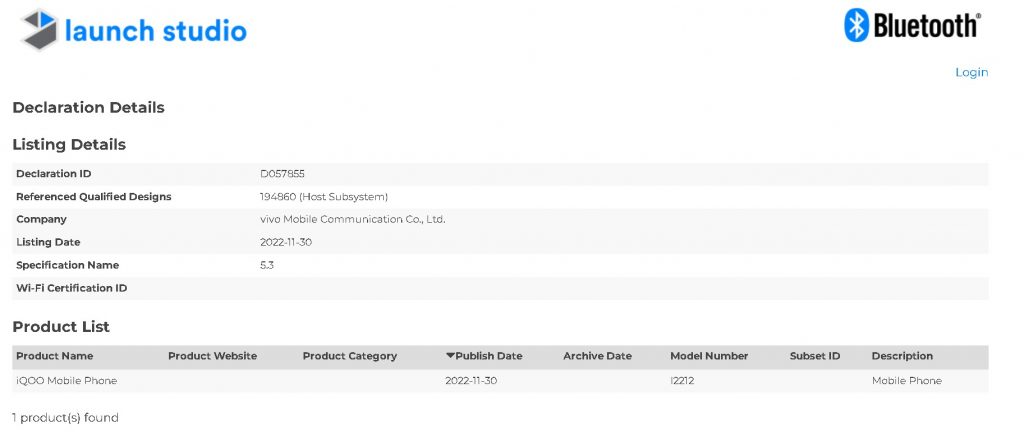Click the Bluetooth logo icon
Viewport: 1024px width, 443px height.
(856, 26)
